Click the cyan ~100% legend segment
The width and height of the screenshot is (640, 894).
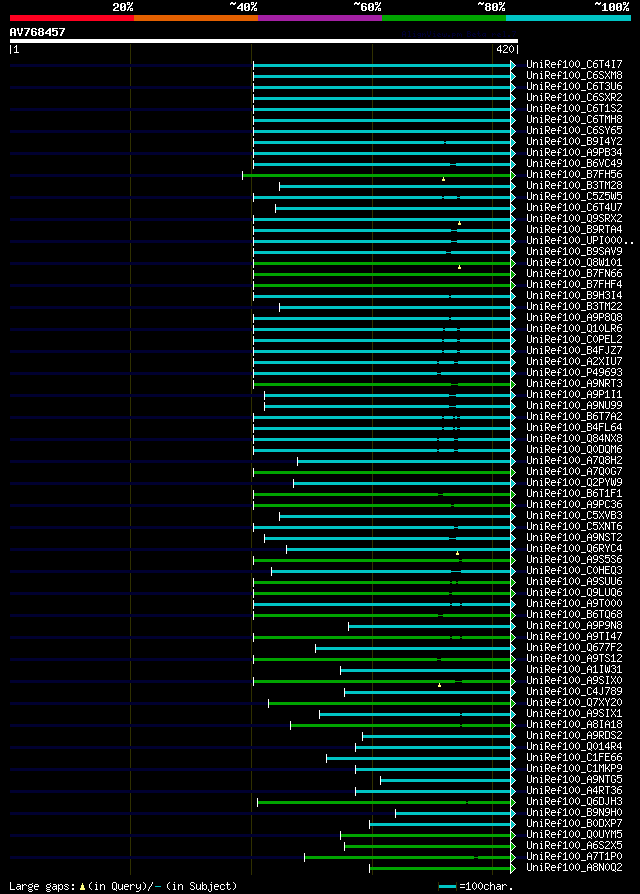pos(568,18)
